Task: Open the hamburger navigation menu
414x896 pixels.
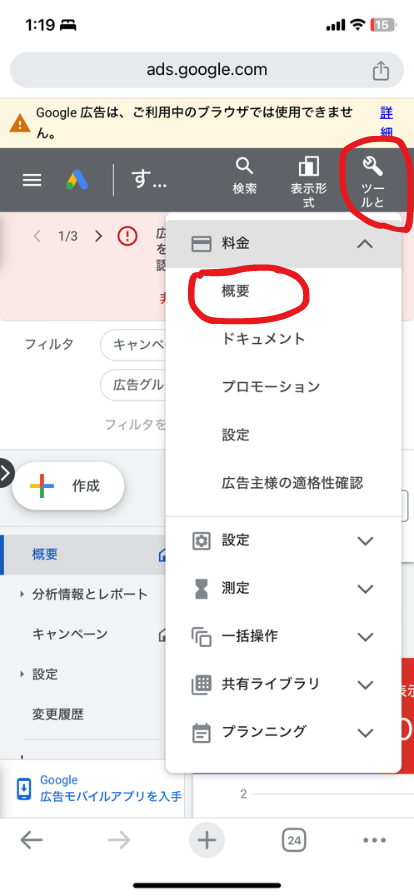Action: pos(32,180)
